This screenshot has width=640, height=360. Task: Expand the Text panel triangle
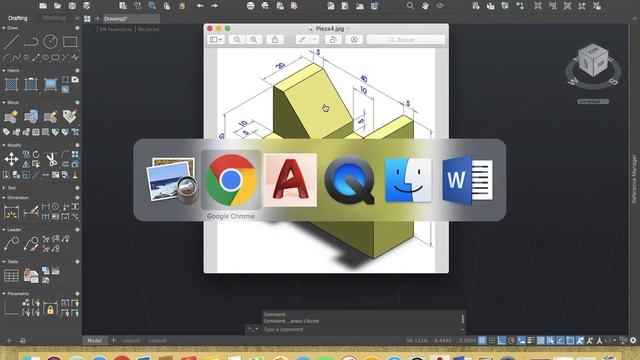click(x=4, y=188)
